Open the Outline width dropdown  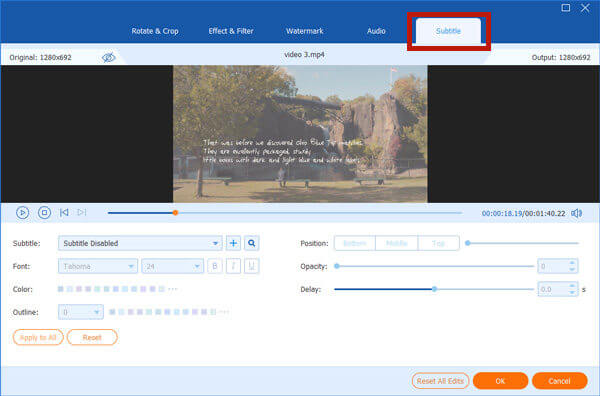(81, 312)
